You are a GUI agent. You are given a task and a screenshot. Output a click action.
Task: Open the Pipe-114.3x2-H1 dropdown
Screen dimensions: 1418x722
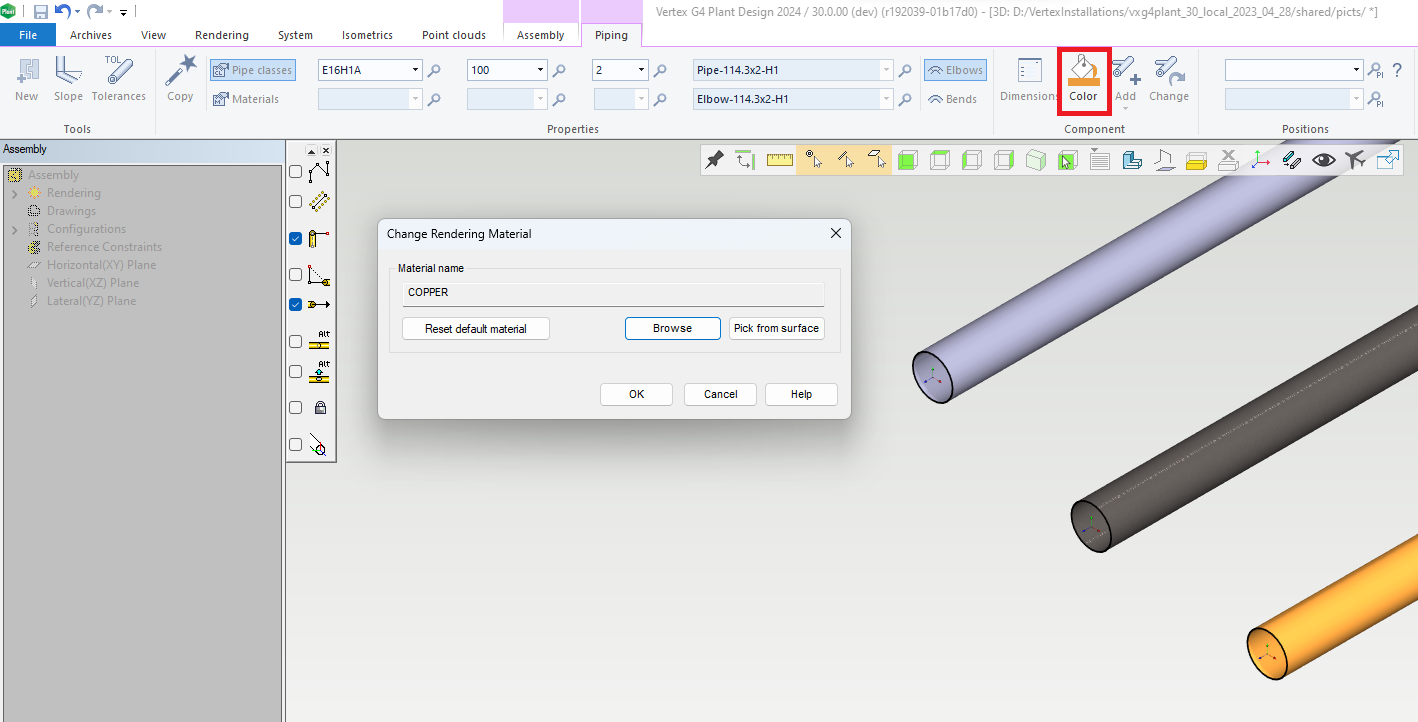884,70
